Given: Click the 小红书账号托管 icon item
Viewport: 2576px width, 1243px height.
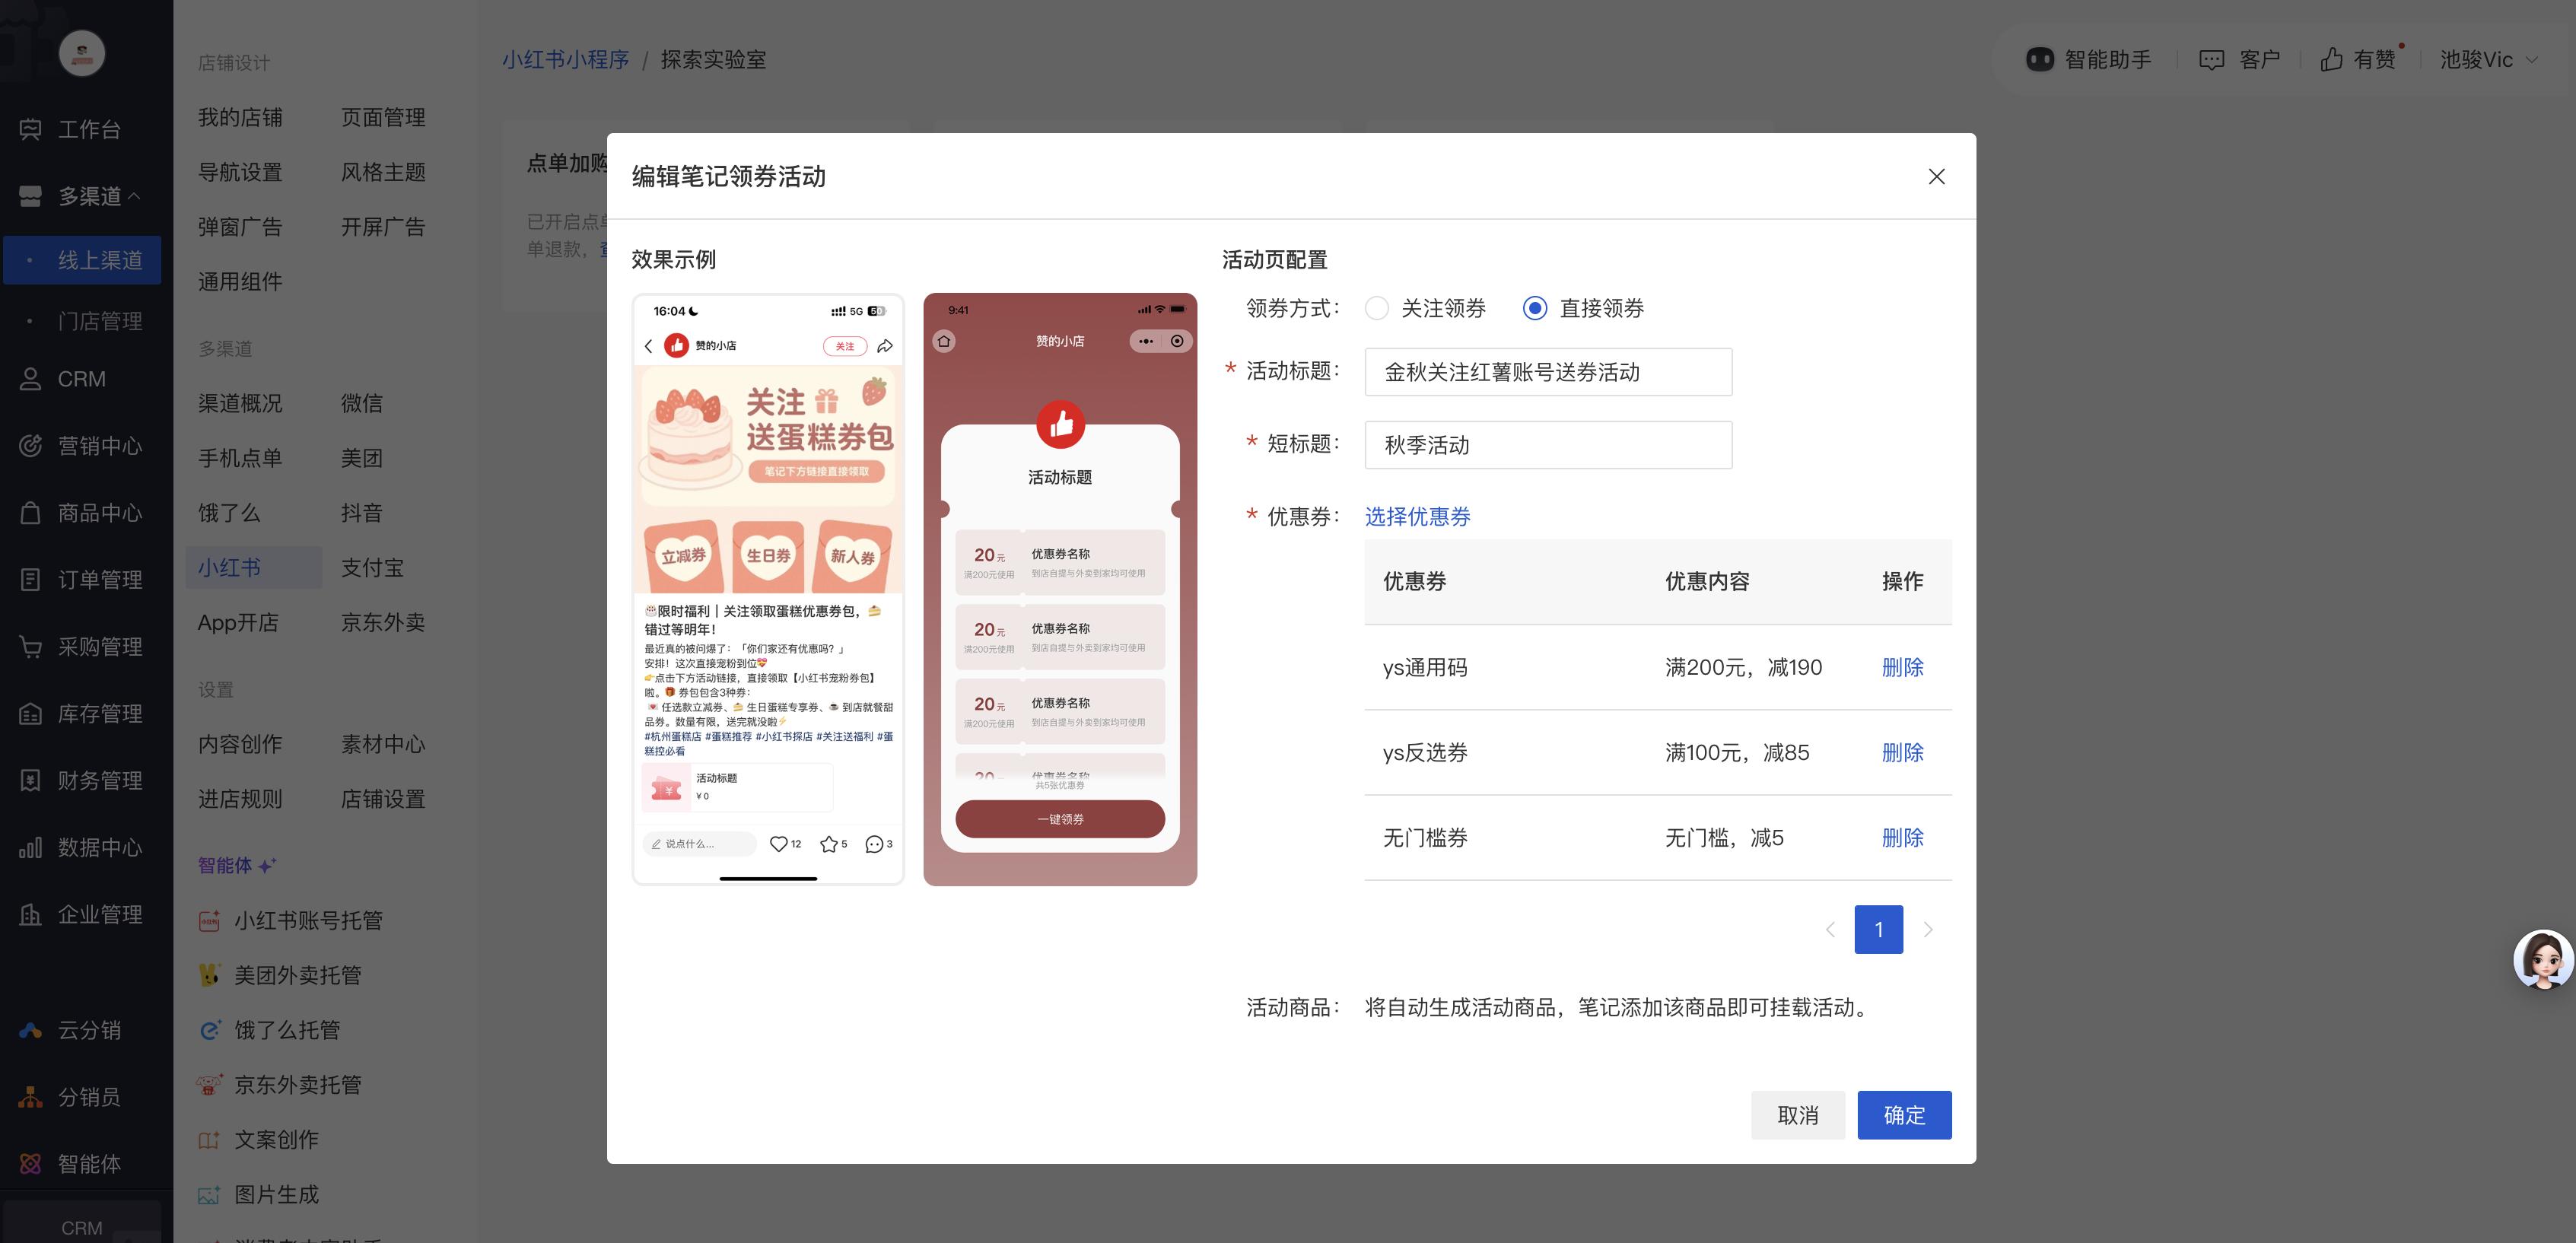Looking at the screenshot, I should (209, 921).
